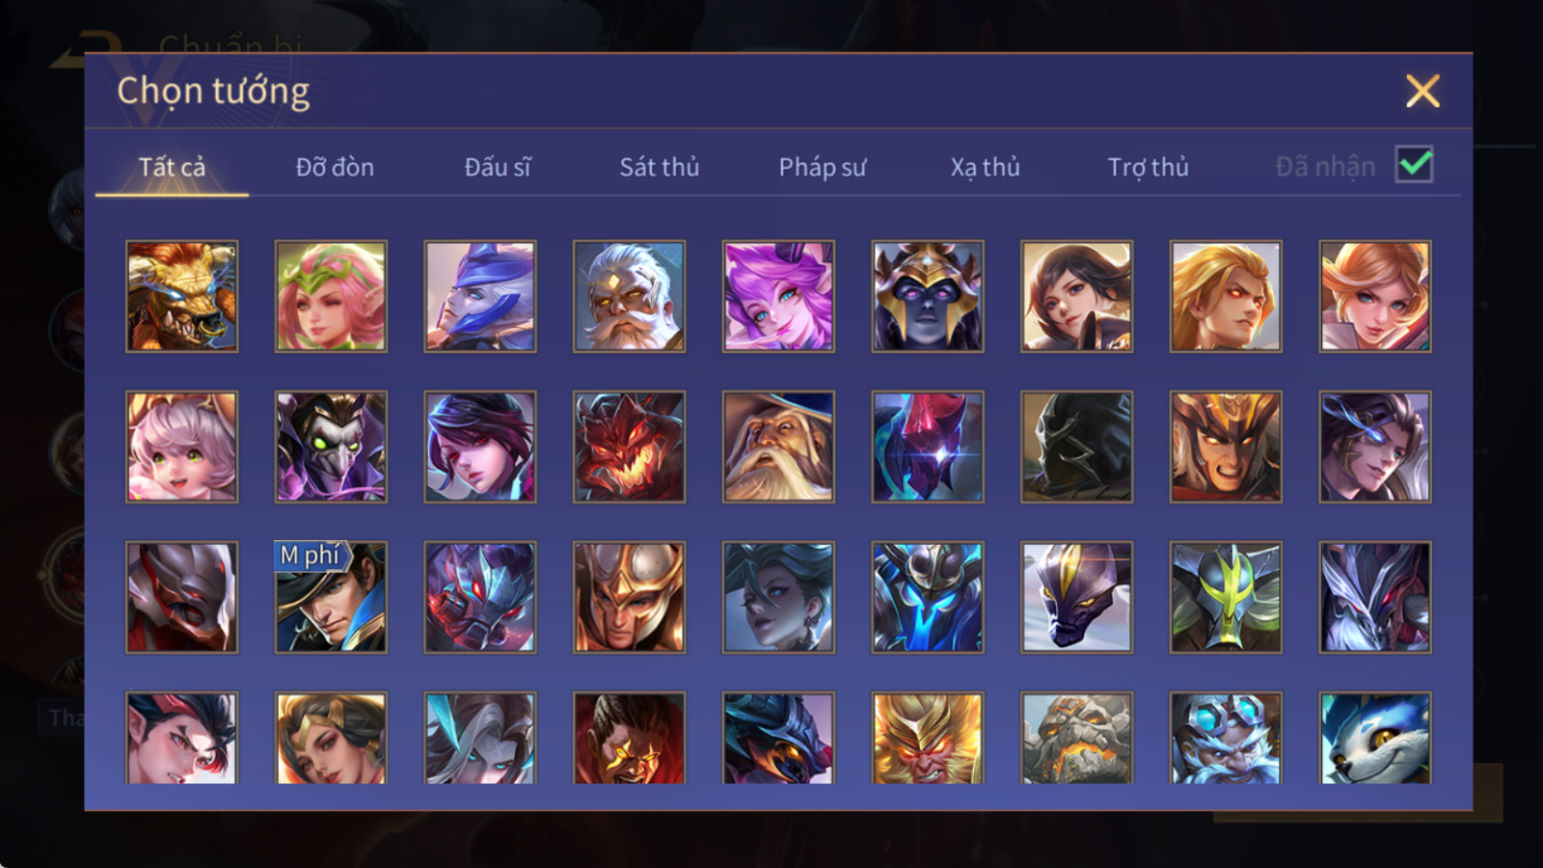1543x868 pixels.
Task: Choose the golden monkey king hero portrait
Action: pyautogui.click(x=927, y=738)
